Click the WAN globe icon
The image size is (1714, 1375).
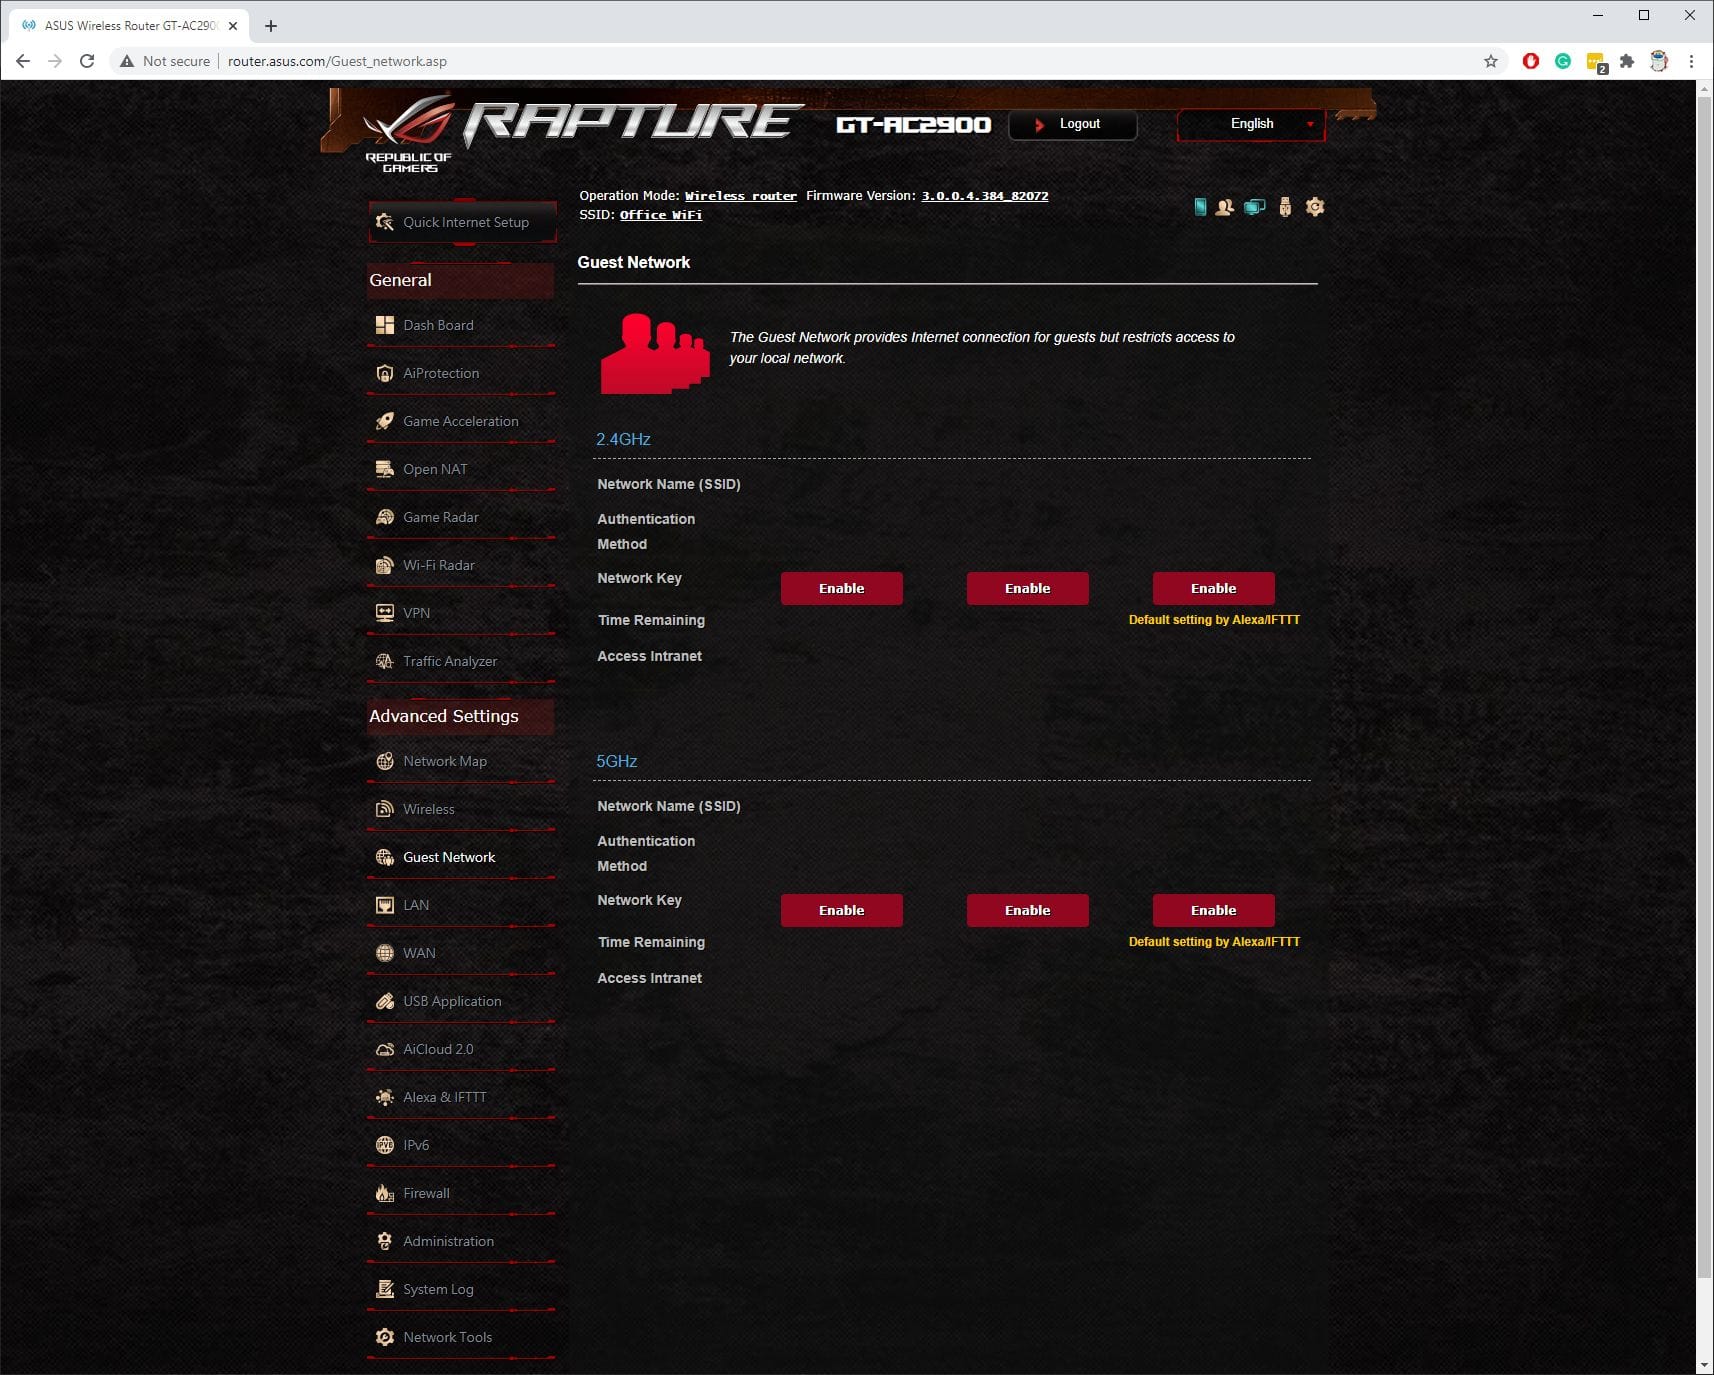coord(385,953)
